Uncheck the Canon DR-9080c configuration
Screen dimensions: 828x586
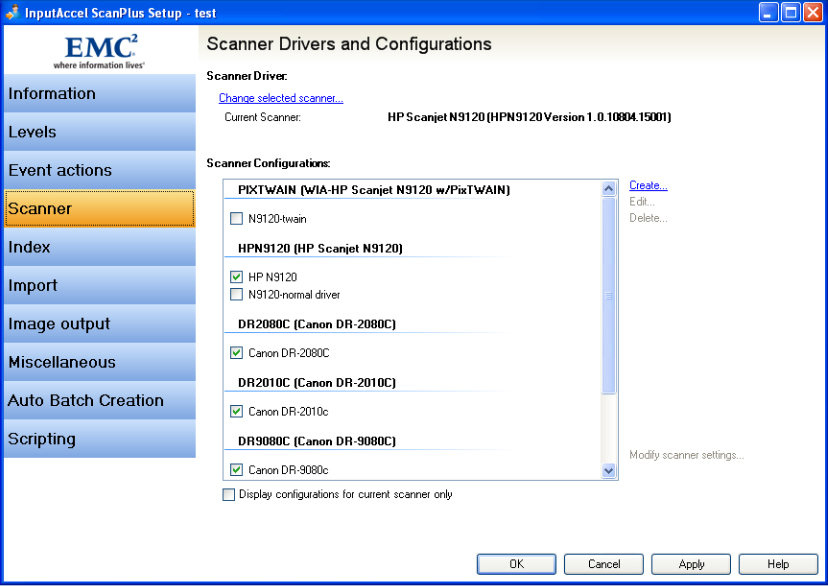click(x=237, y=470)
